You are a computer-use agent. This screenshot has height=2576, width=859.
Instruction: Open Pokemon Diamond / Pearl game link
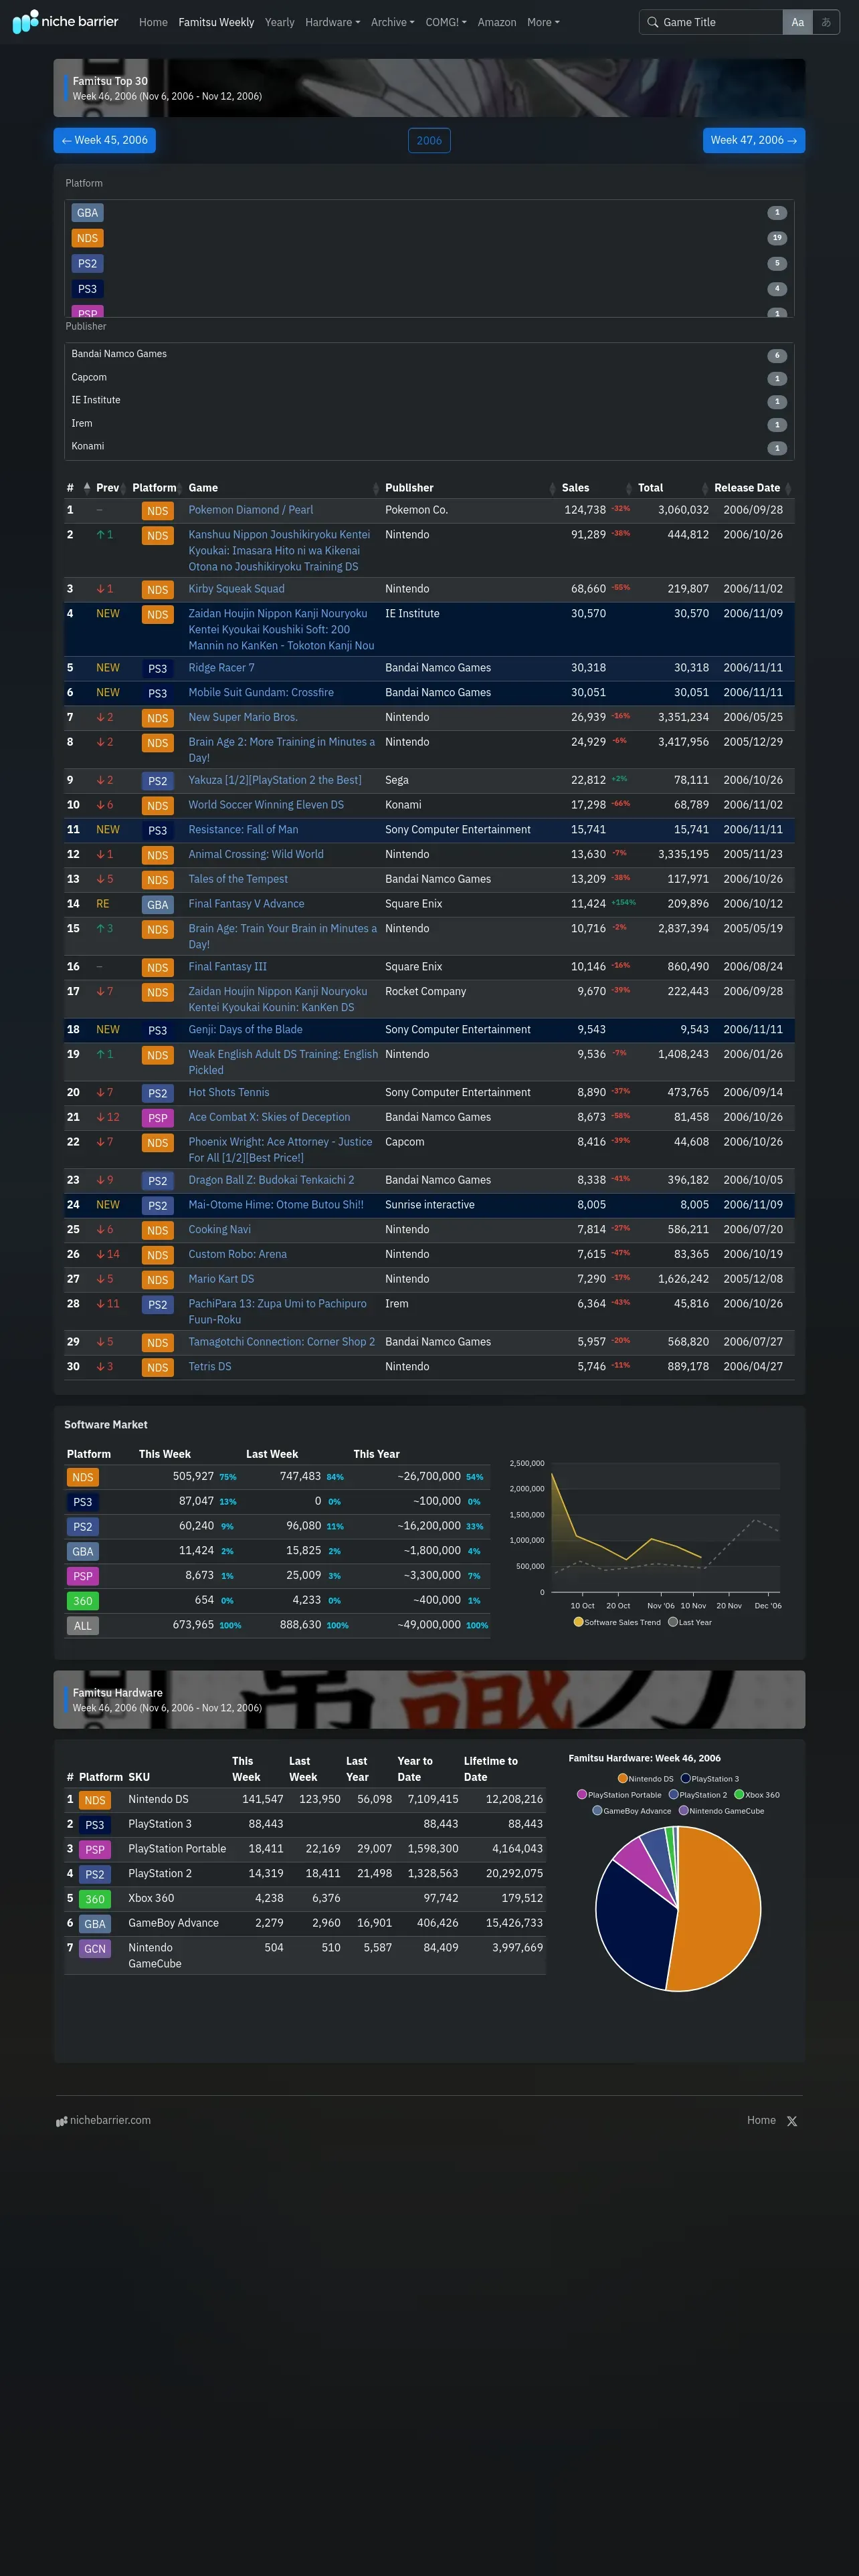pos(251,510)
